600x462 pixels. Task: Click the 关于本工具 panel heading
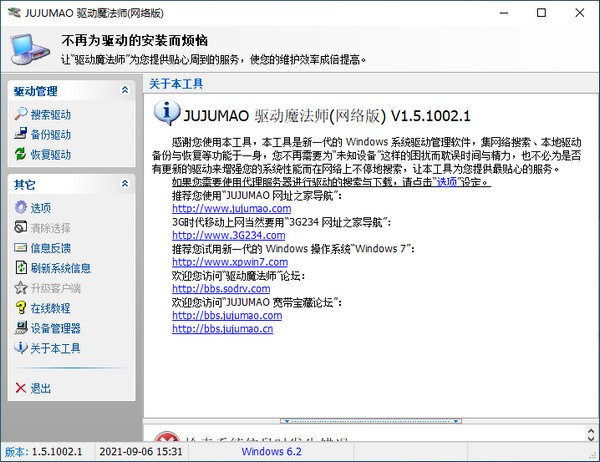176,83
